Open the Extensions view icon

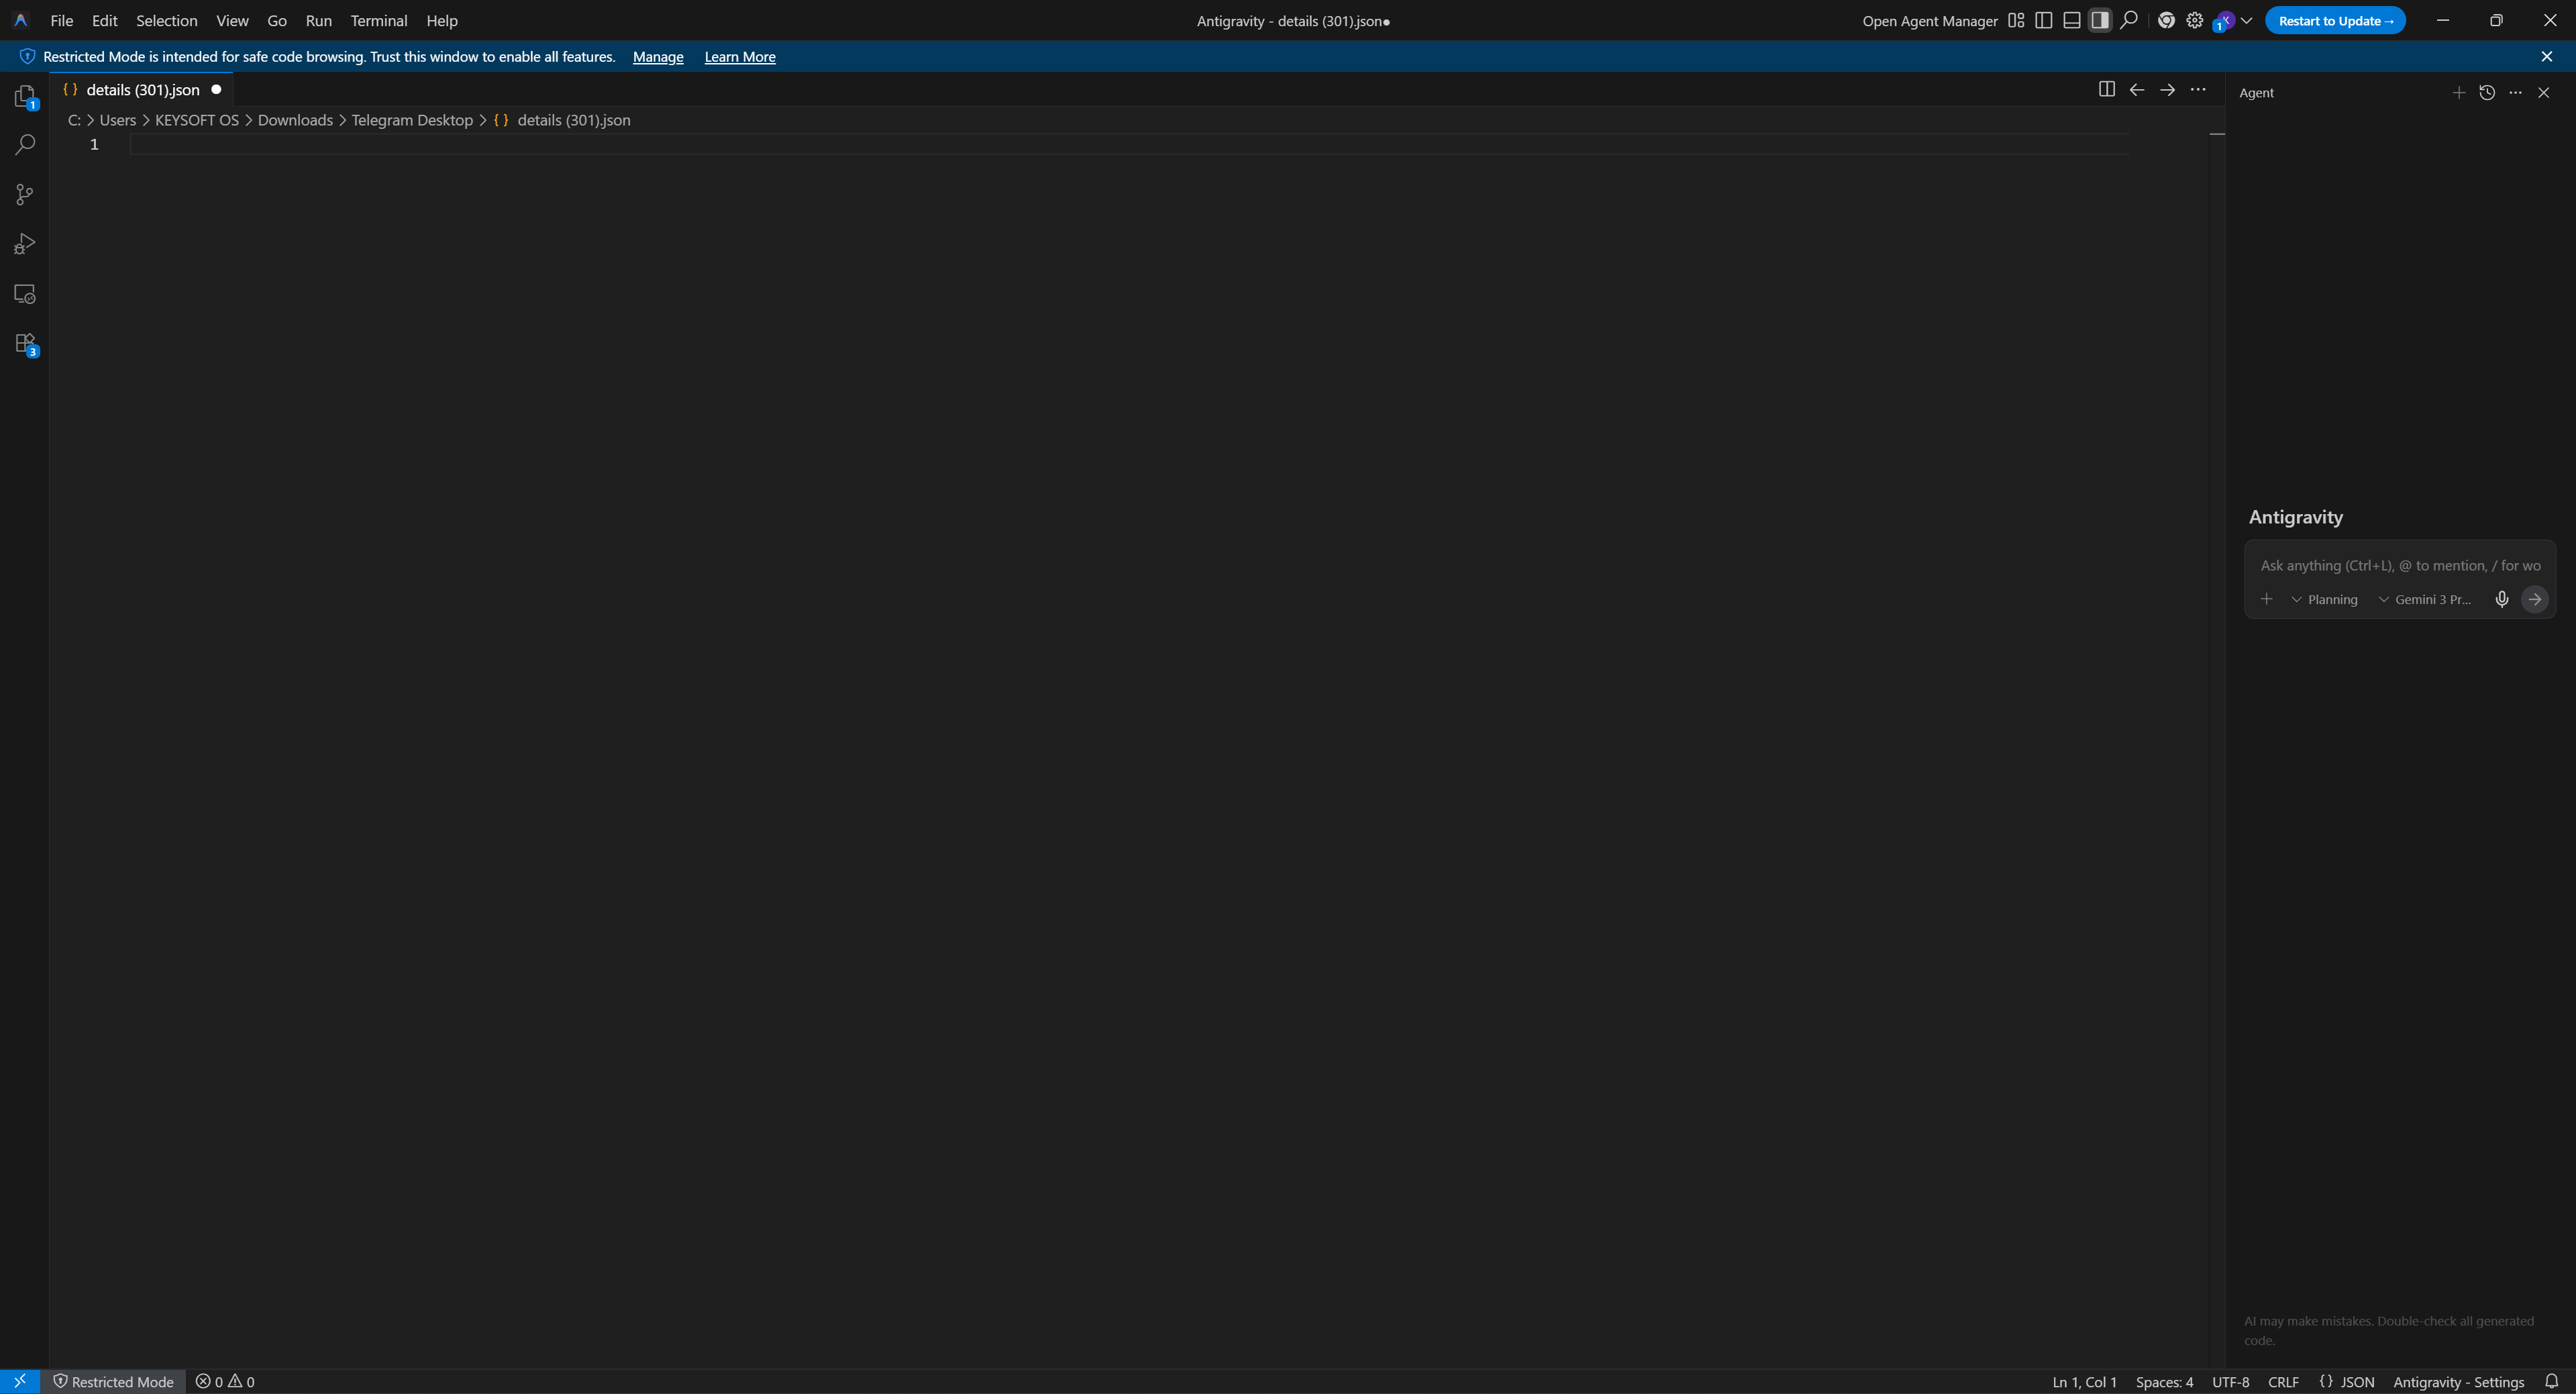tap(25, 344)
